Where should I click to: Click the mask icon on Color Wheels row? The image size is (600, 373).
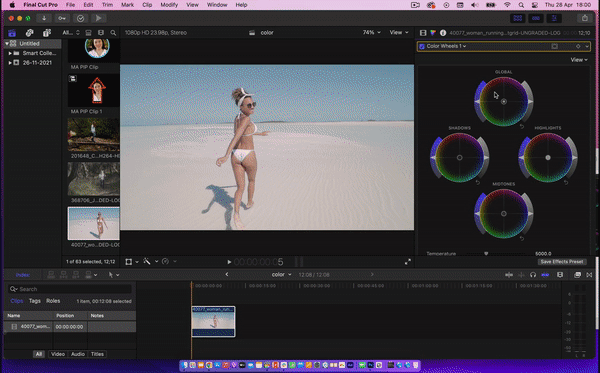point(554,46)
